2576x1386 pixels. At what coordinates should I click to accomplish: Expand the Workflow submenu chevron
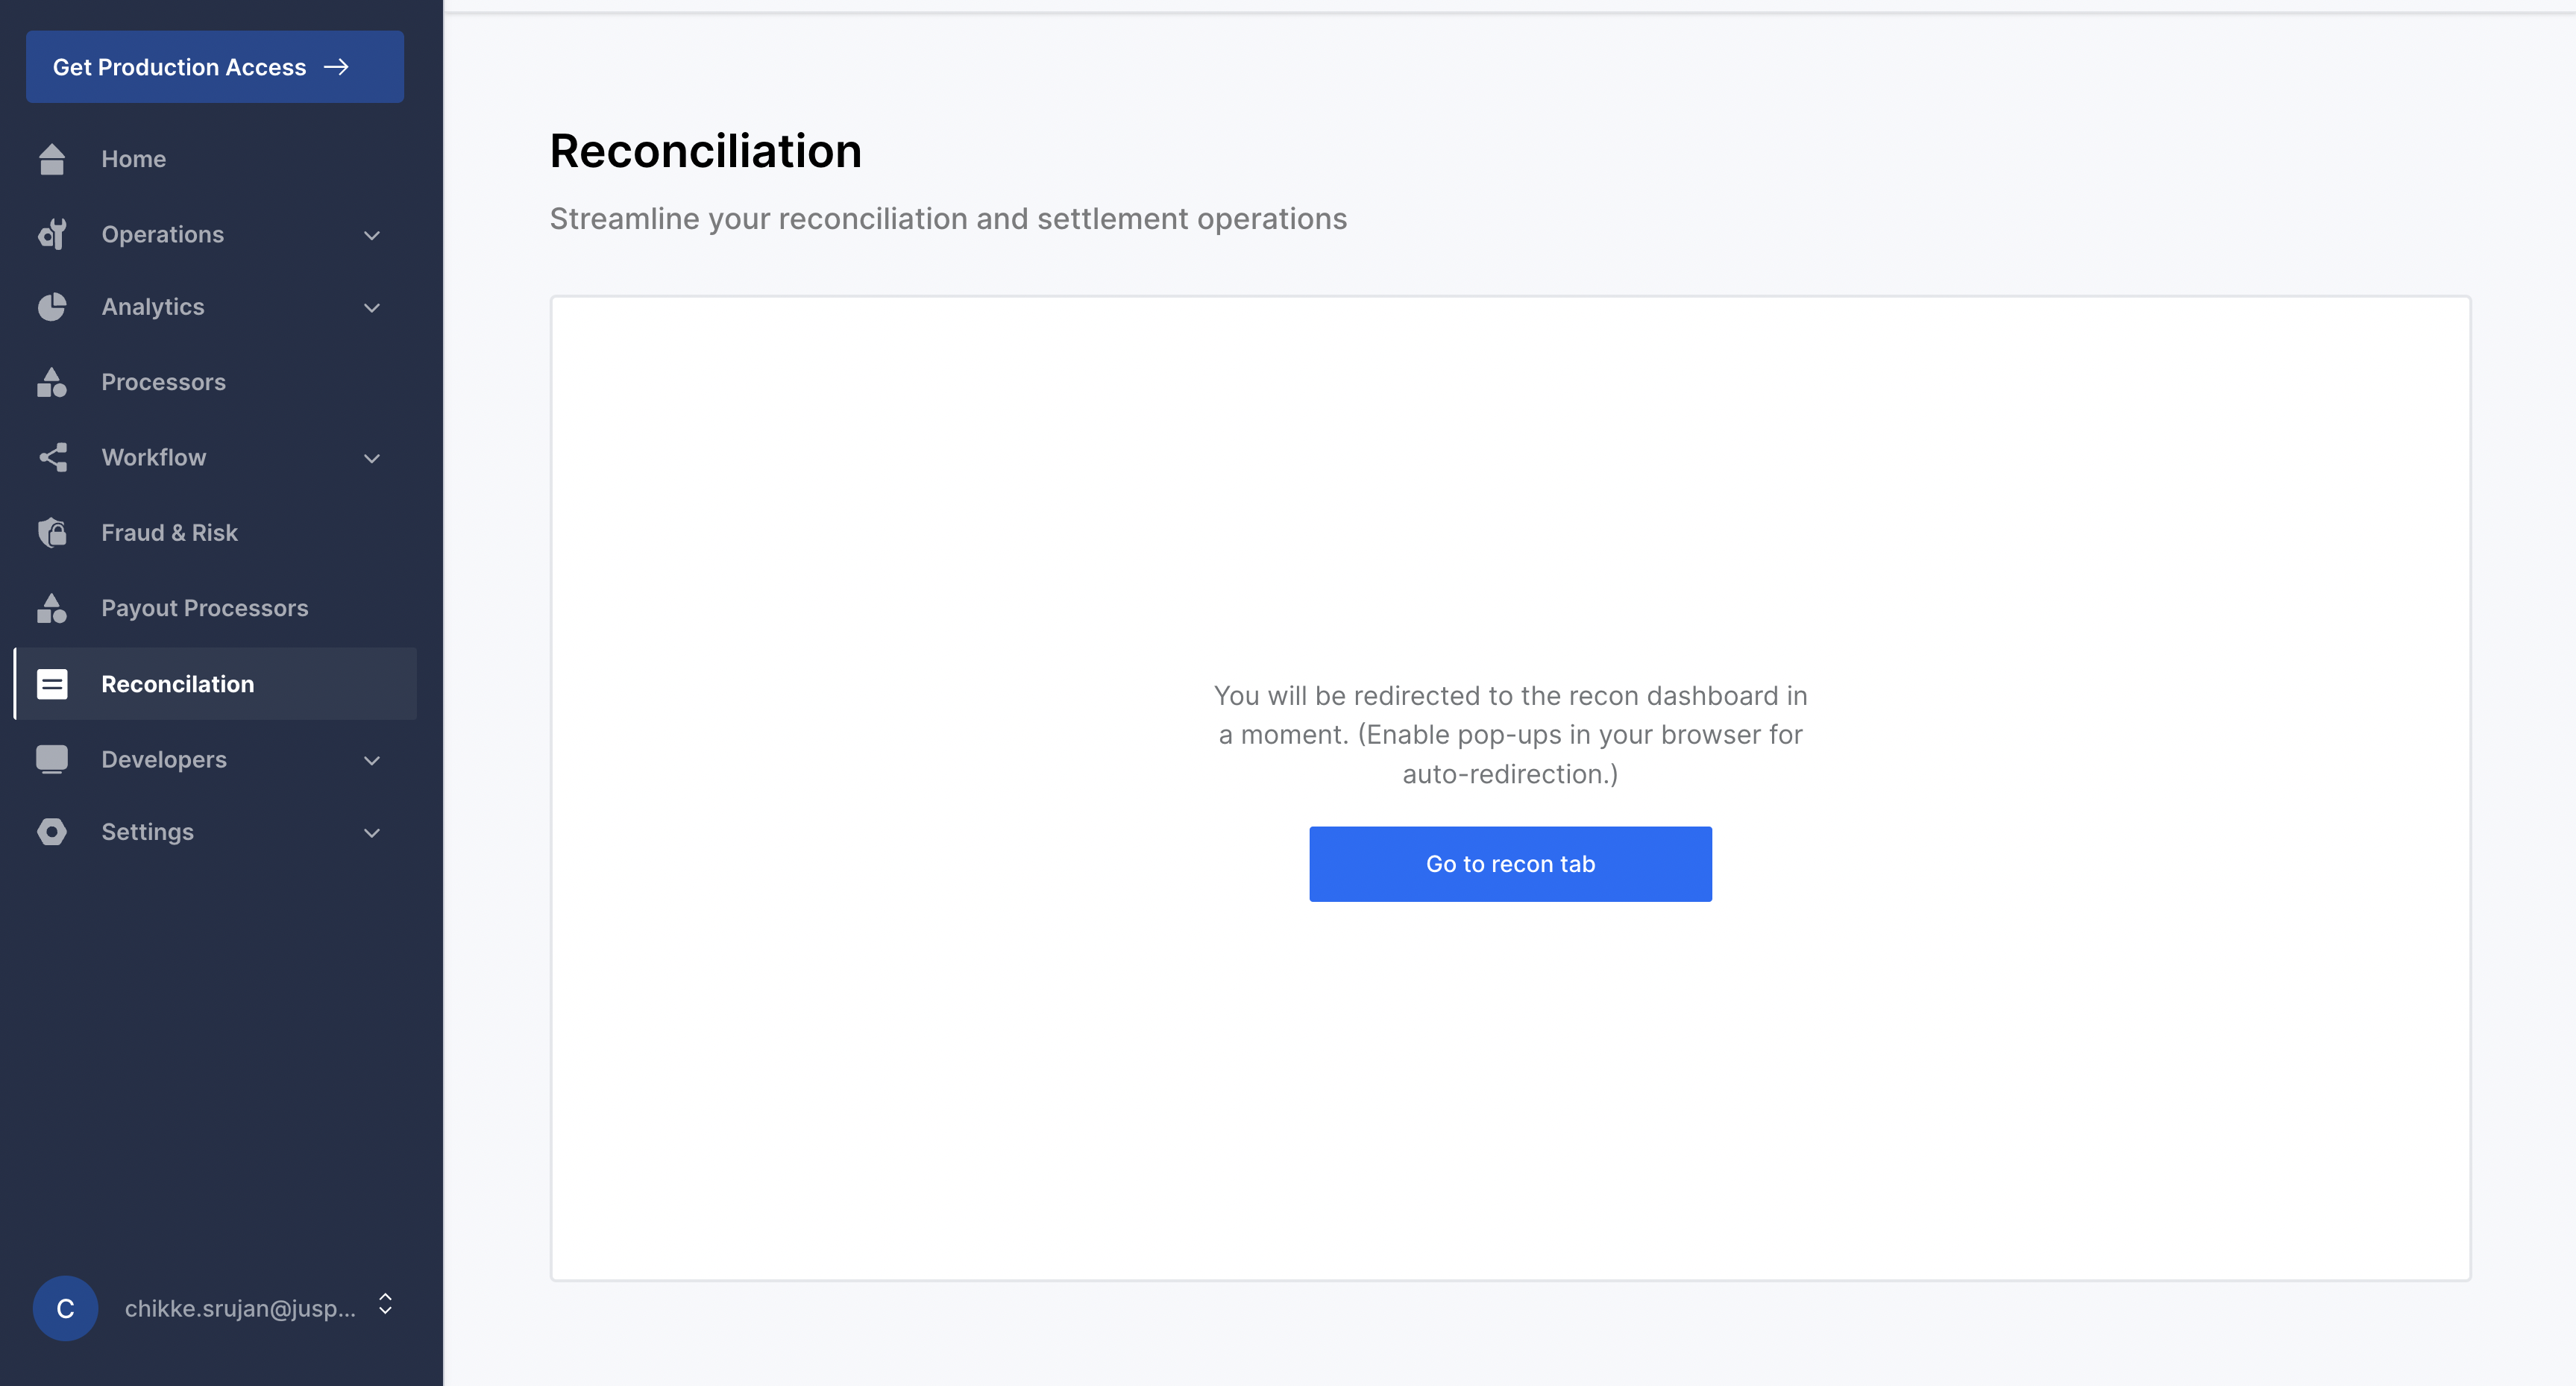click(372, 458)
